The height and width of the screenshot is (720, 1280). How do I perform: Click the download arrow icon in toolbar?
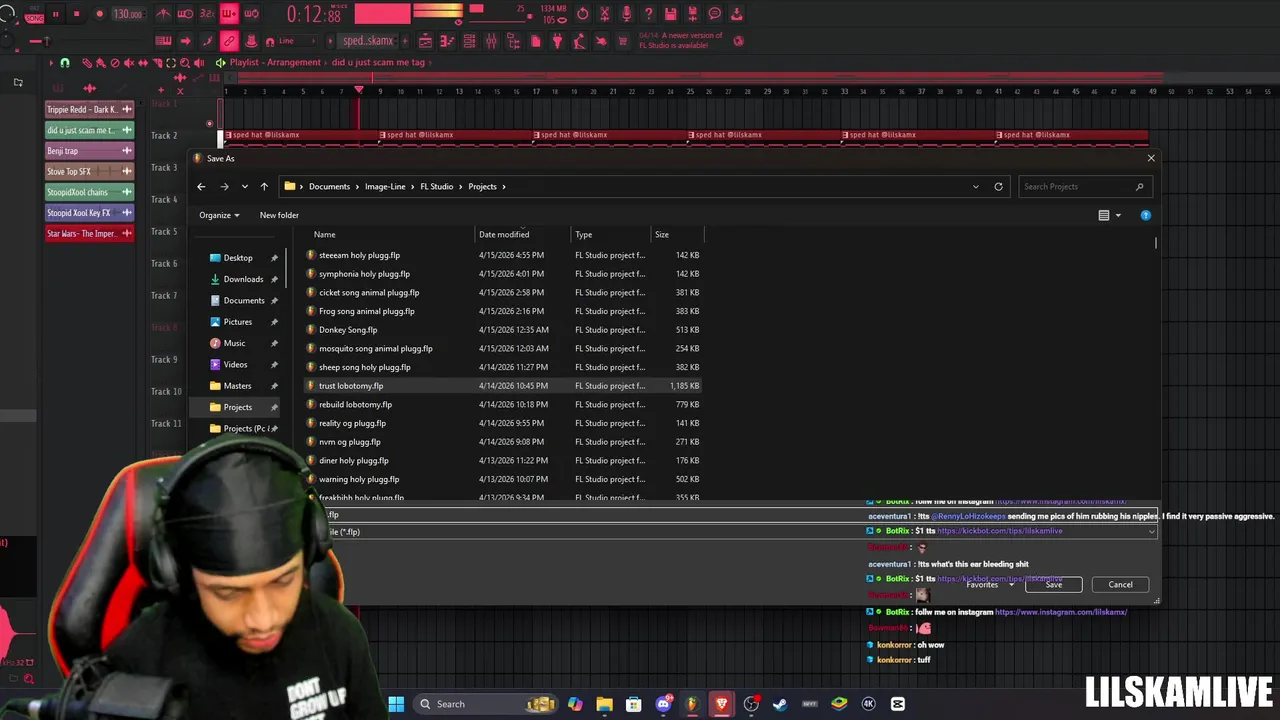737,14
